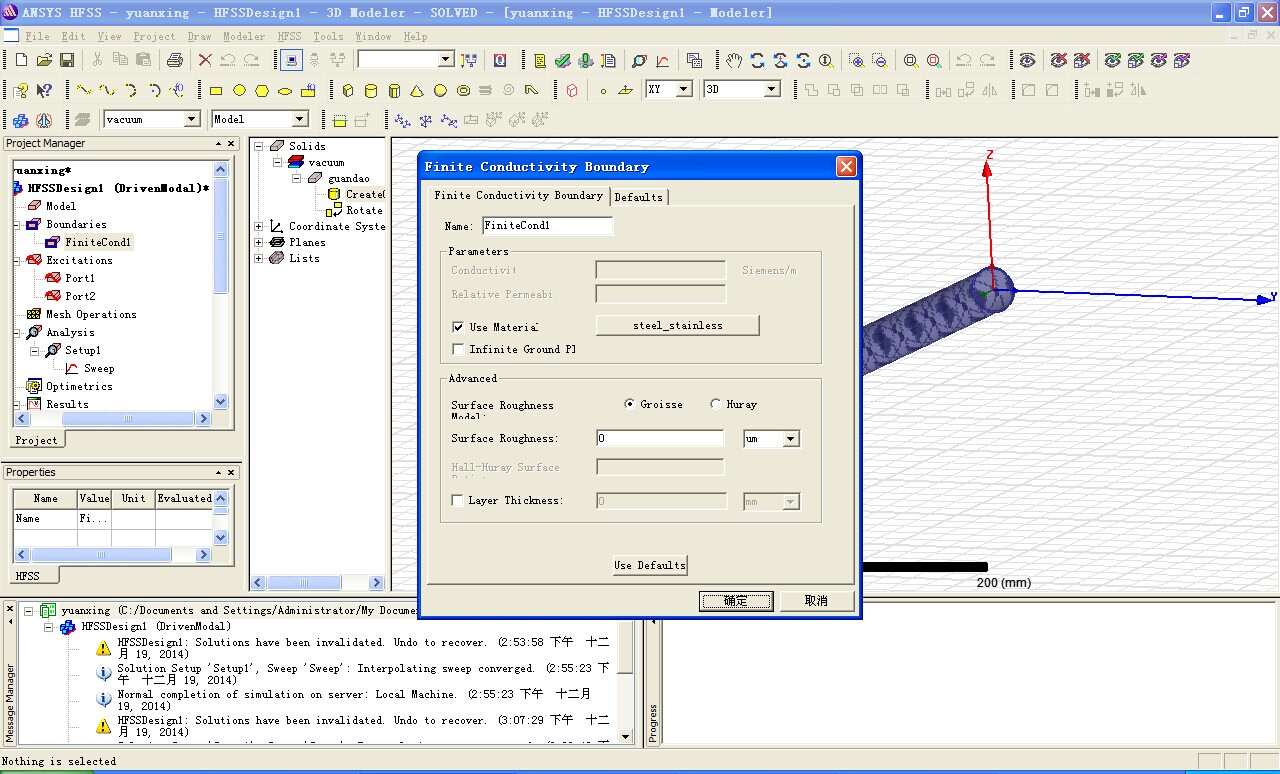Open the XY drawing plane dropdown
This screenshot has height=774, width=1280.
(684, 89)
